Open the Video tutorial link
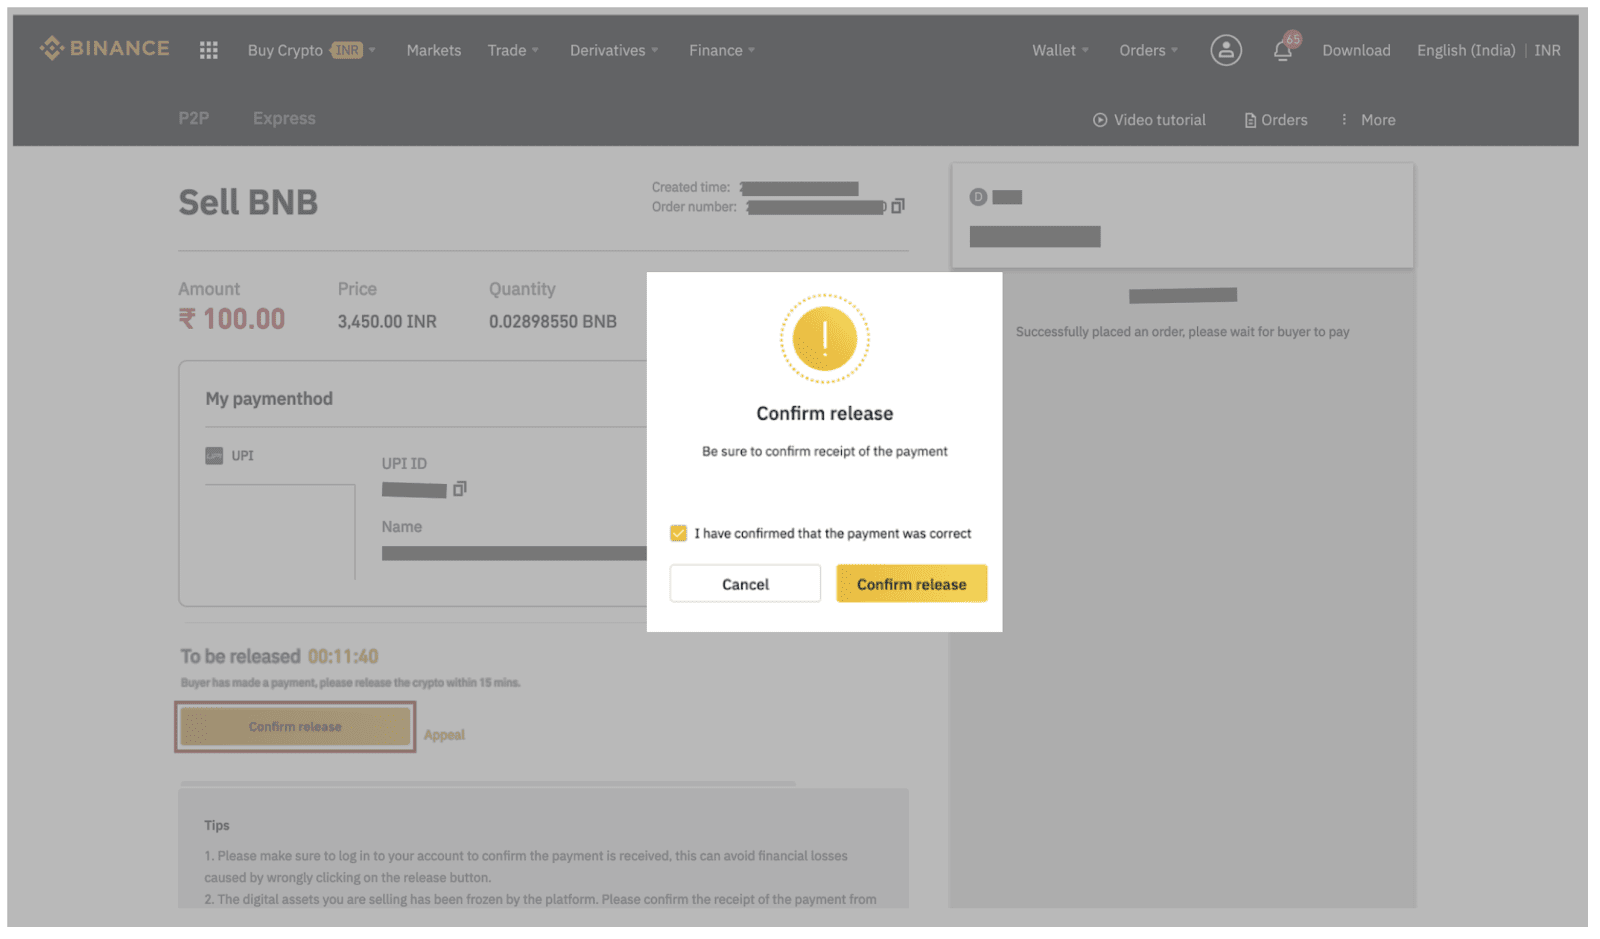This screenshot has width=1600, height=939. (1159, 120)
